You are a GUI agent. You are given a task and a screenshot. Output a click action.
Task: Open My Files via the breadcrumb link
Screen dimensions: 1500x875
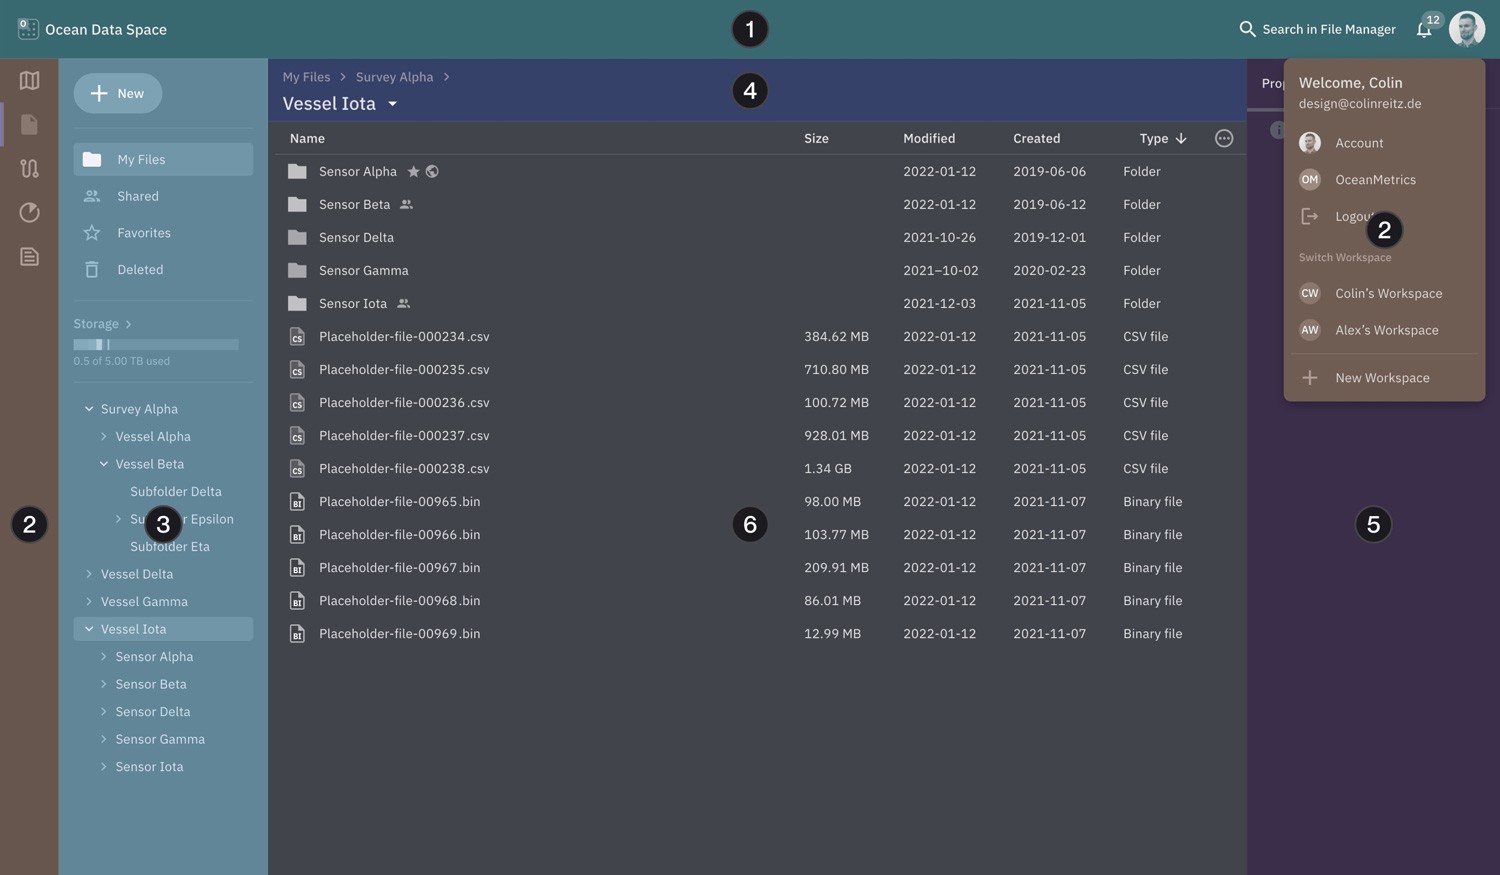click(x=306, y=76)
